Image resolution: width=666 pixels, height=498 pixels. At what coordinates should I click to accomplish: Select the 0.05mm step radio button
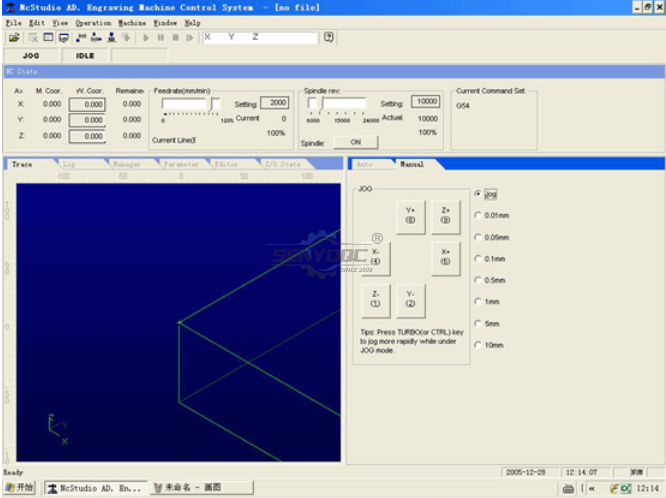point(478,237)
